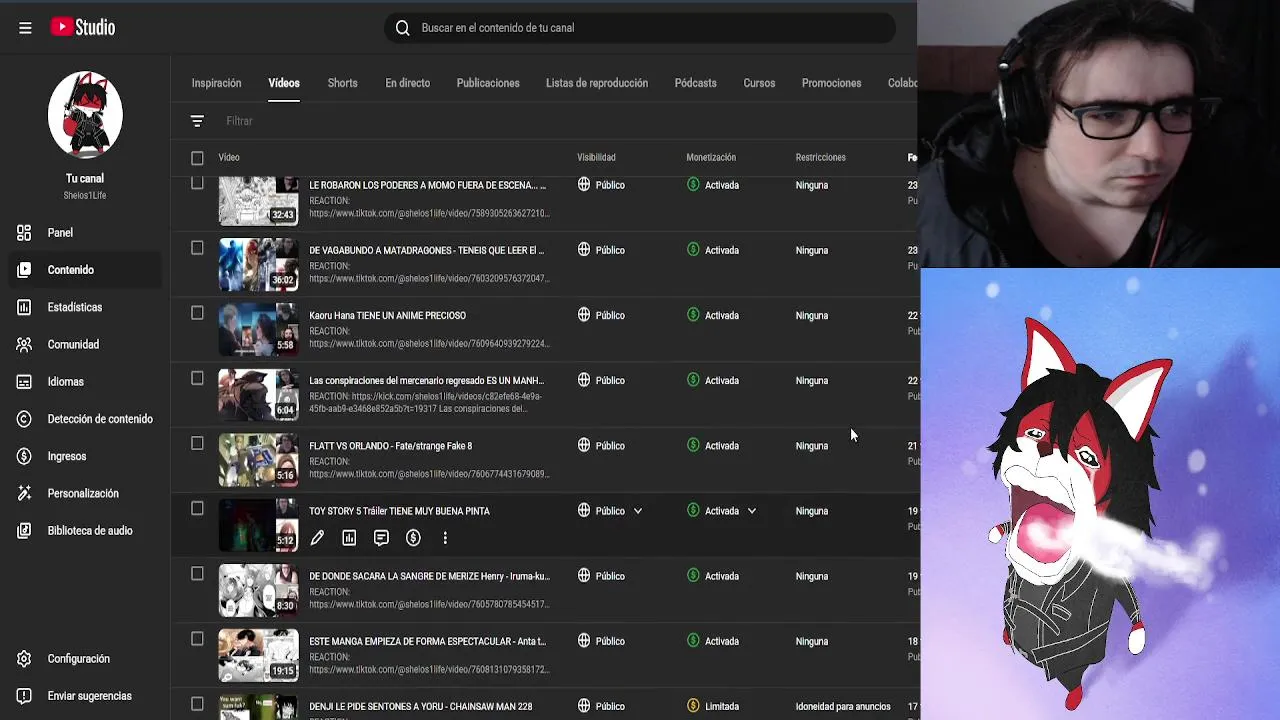Open the TOY STORY 5 video thumbnail

point(258,525)
